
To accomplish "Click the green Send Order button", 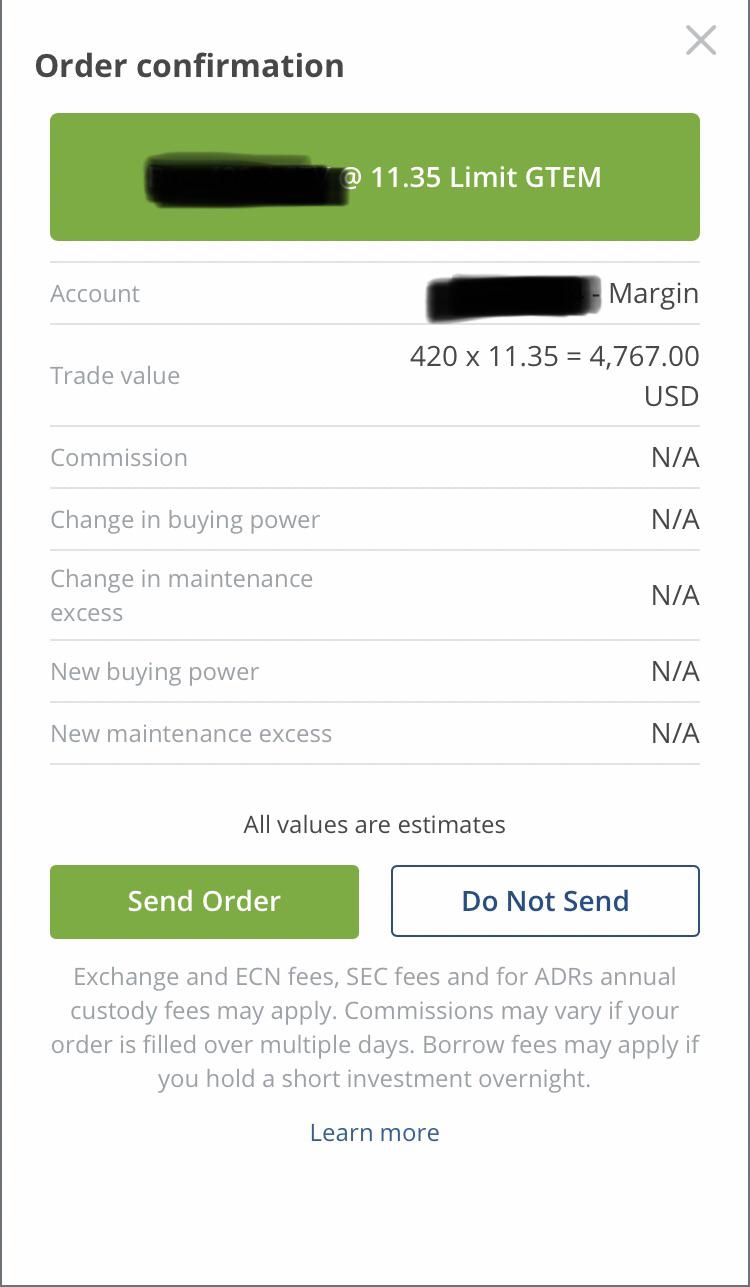I will click(204, 901).
